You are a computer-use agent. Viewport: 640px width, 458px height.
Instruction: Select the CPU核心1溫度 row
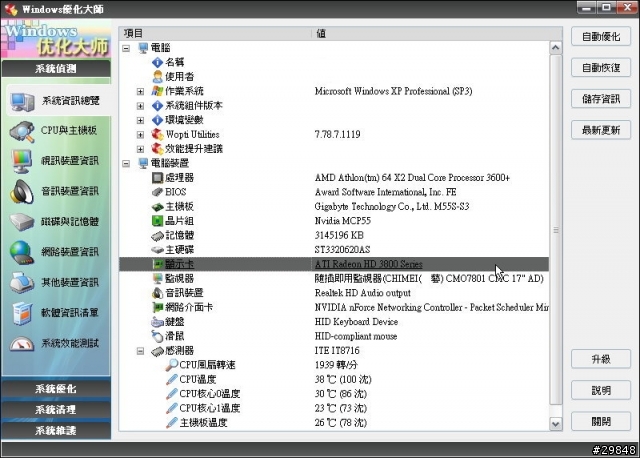(x=334, y=408)
